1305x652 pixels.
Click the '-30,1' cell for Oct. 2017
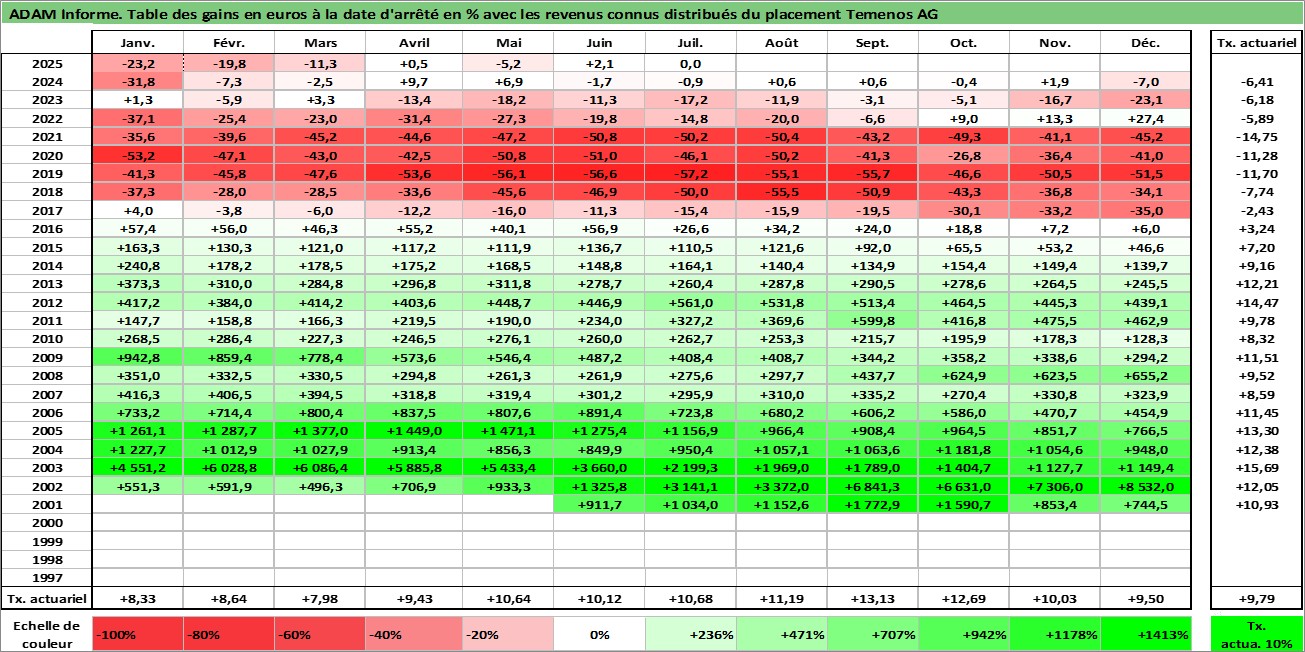tap(964, 210)
